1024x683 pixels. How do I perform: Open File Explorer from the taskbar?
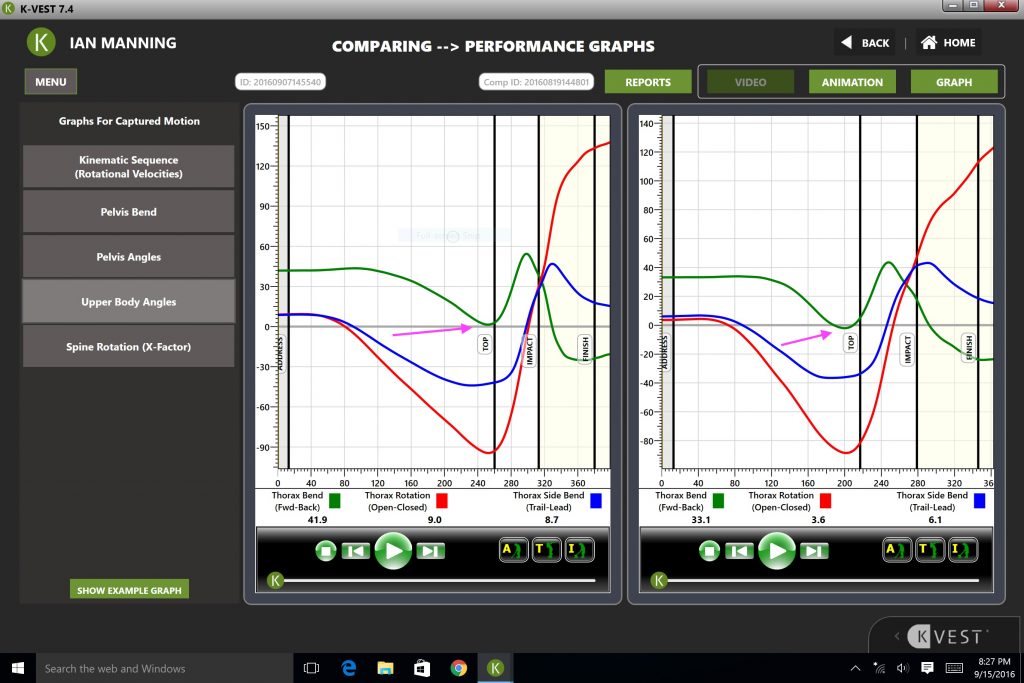pyautogui.click(x=385, y=668)
